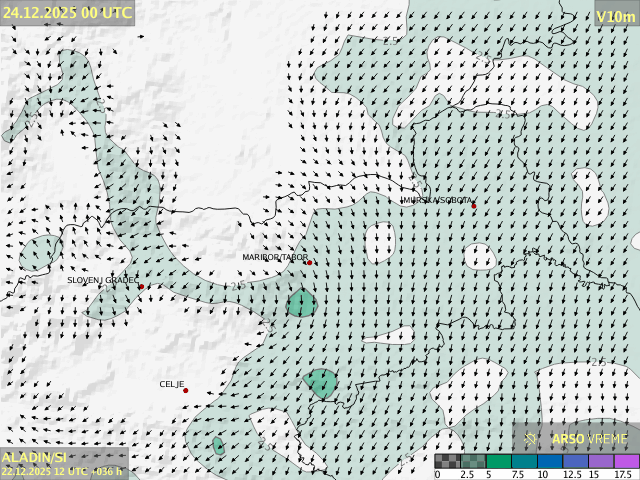Pick the teal 7.5–10 legend color
Viewport: 640px width, 480px height.
click(x=525, y=461)
